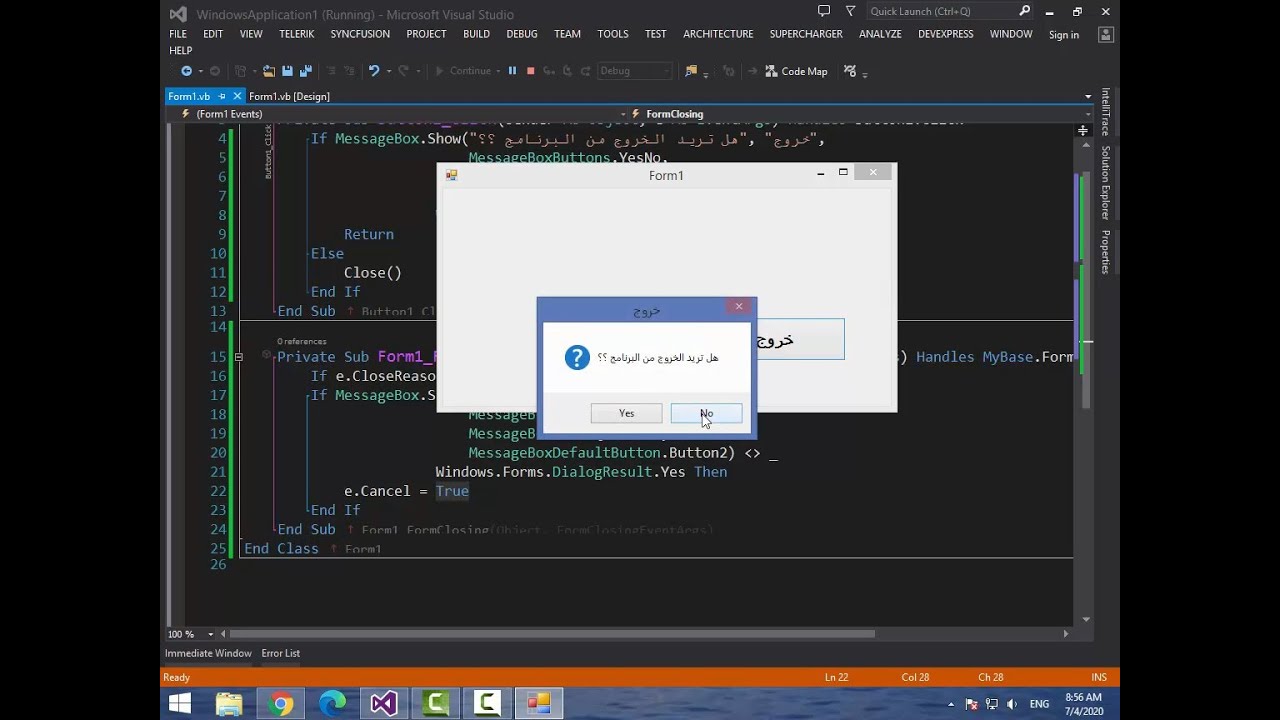Open the Solution Explorer side tab

[1105, 182]
